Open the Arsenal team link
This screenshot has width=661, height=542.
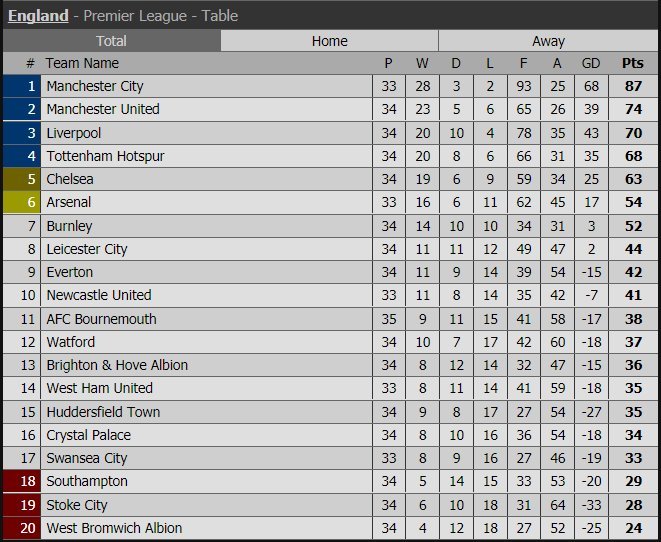pyautogui.click(x=69, y=202)
